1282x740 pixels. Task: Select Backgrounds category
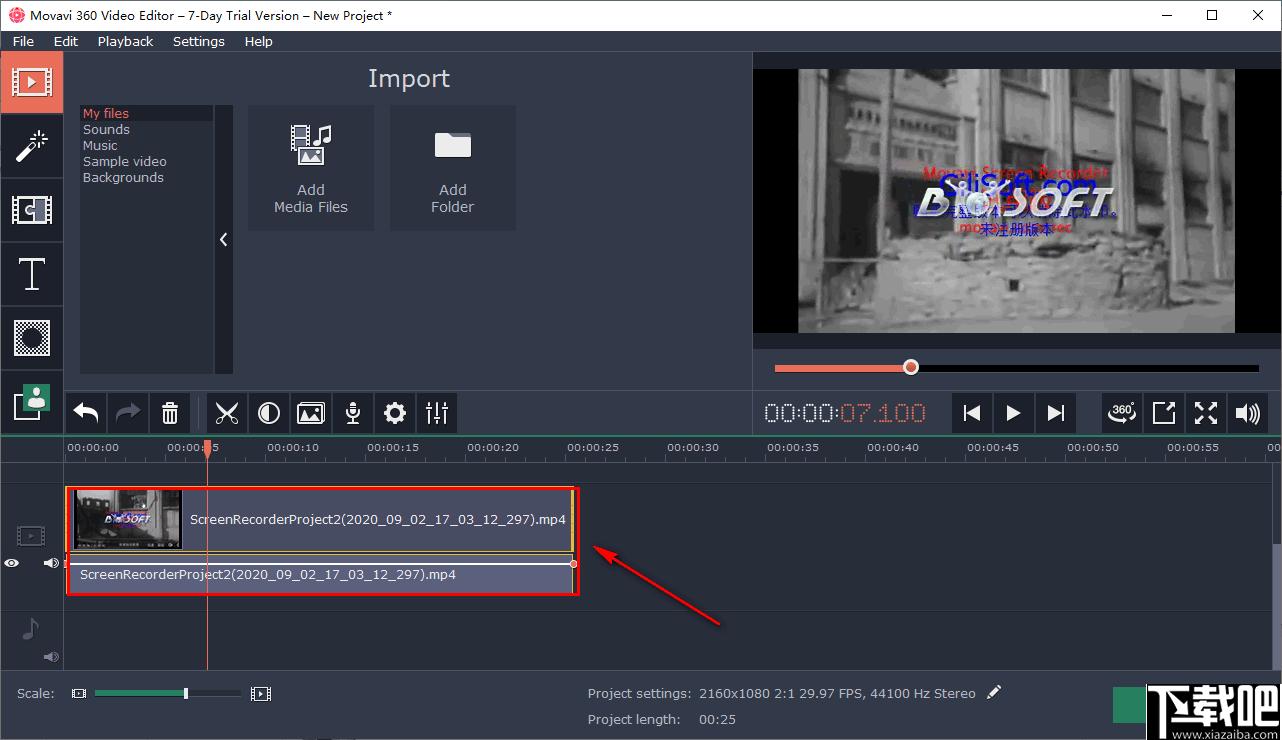[146, 177]
